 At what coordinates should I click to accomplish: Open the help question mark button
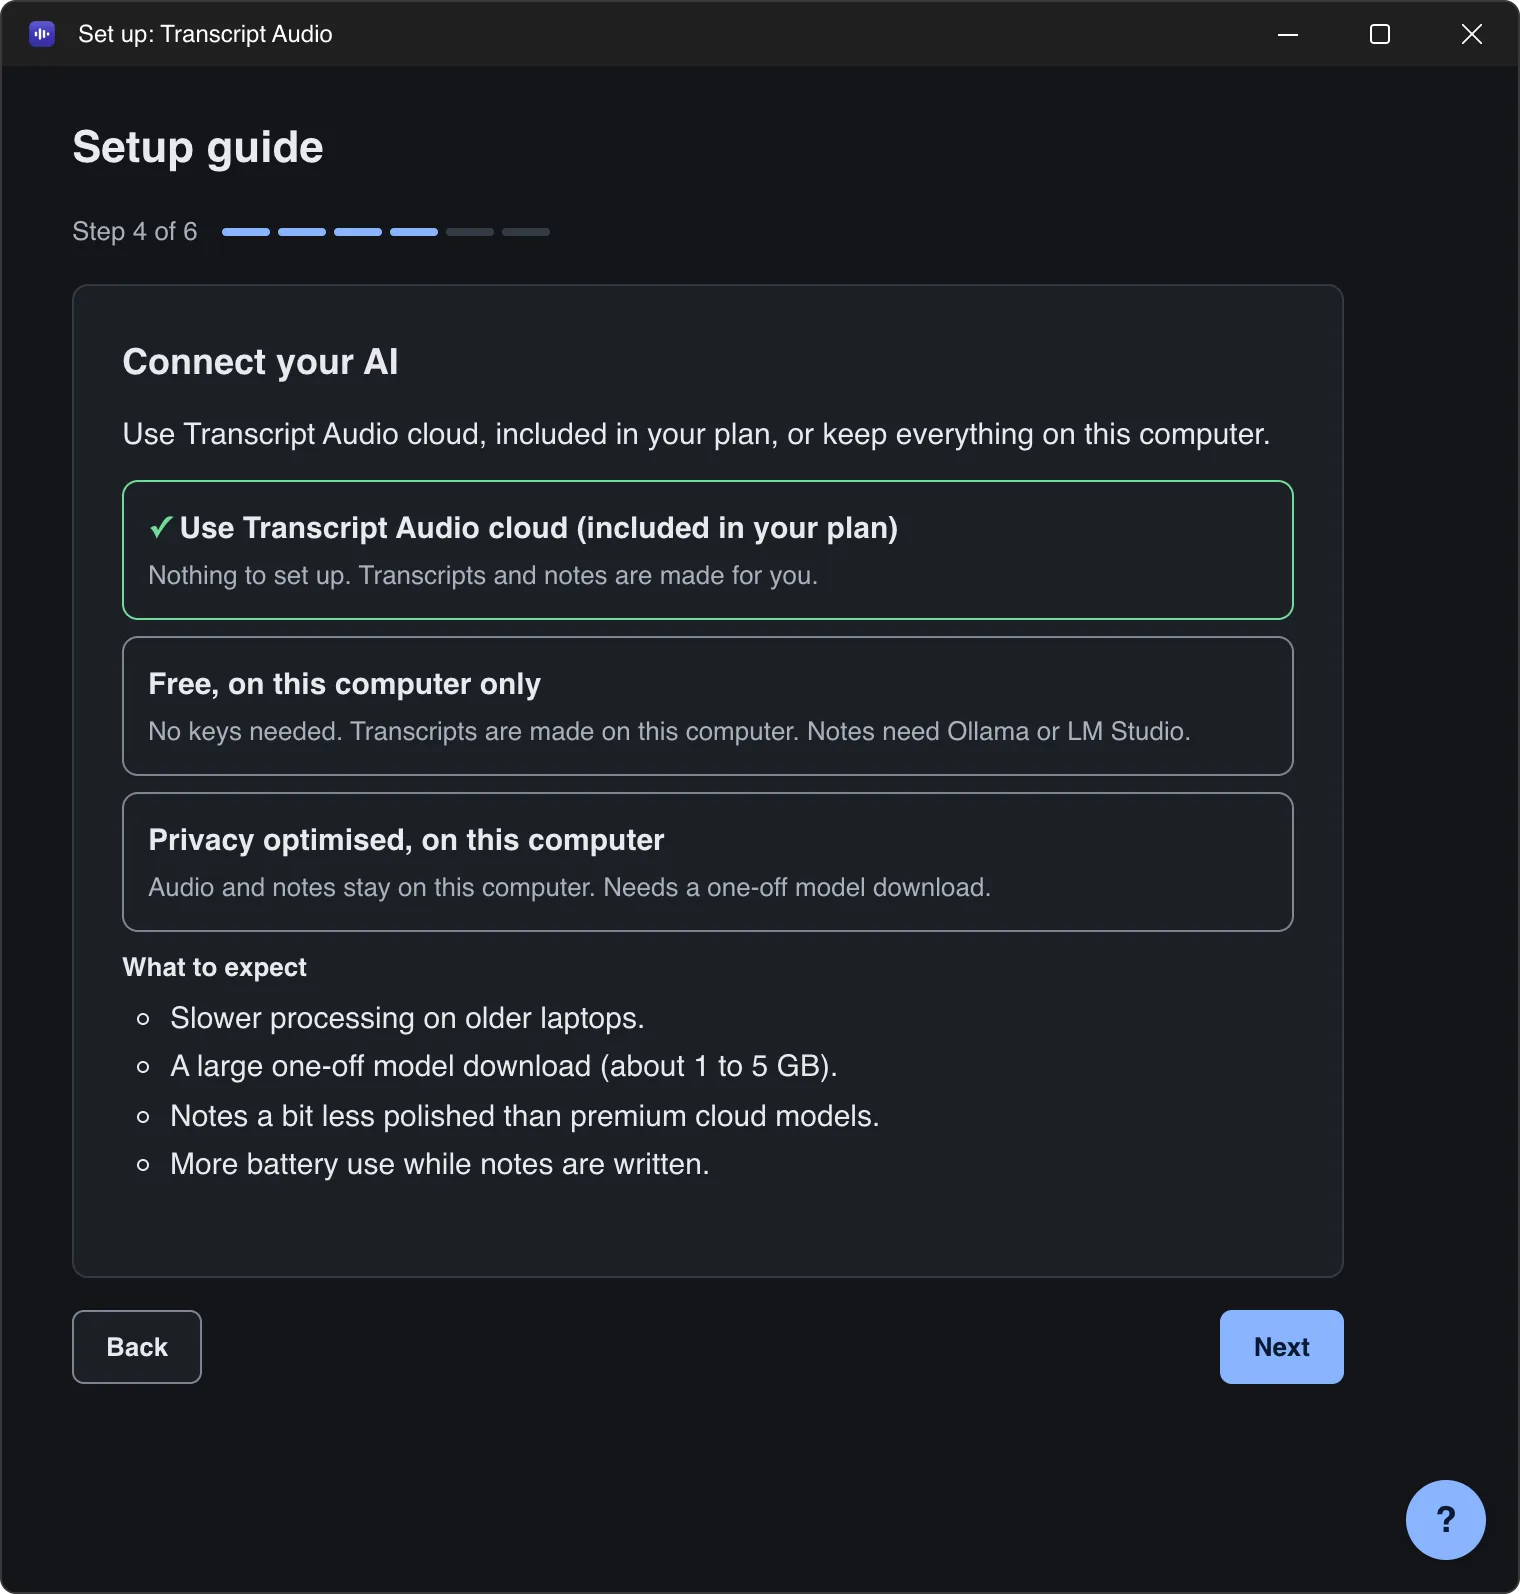point(1445,1519)
